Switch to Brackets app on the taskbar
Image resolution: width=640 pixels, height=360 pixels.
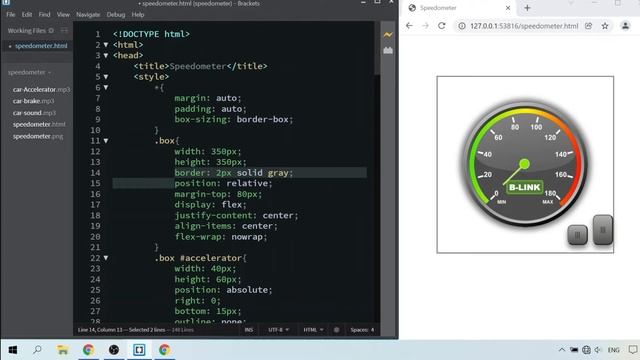click(x=139, y=350)
